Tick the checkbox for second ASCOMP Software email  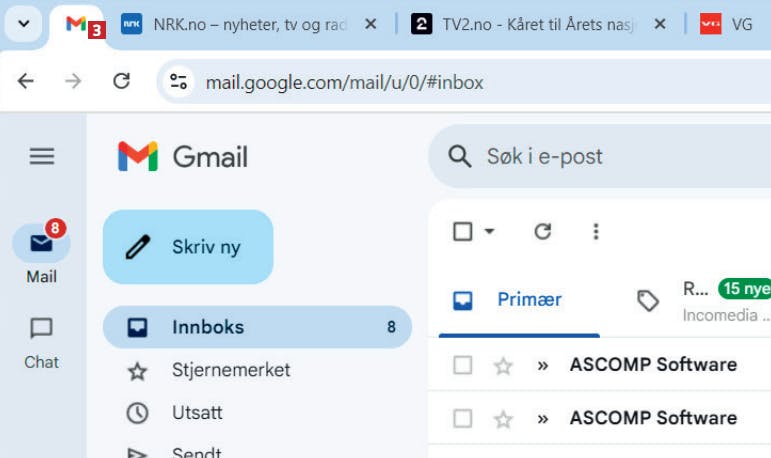click(462, 418)
